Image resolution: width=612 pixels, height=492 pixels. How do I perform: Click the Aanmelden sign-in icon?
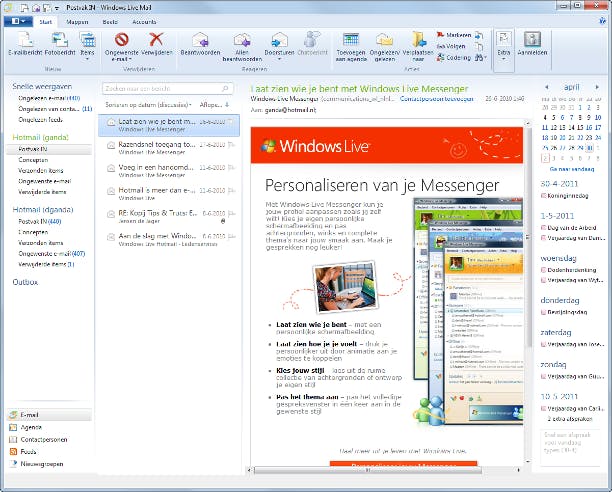click(x=532, y=40)
